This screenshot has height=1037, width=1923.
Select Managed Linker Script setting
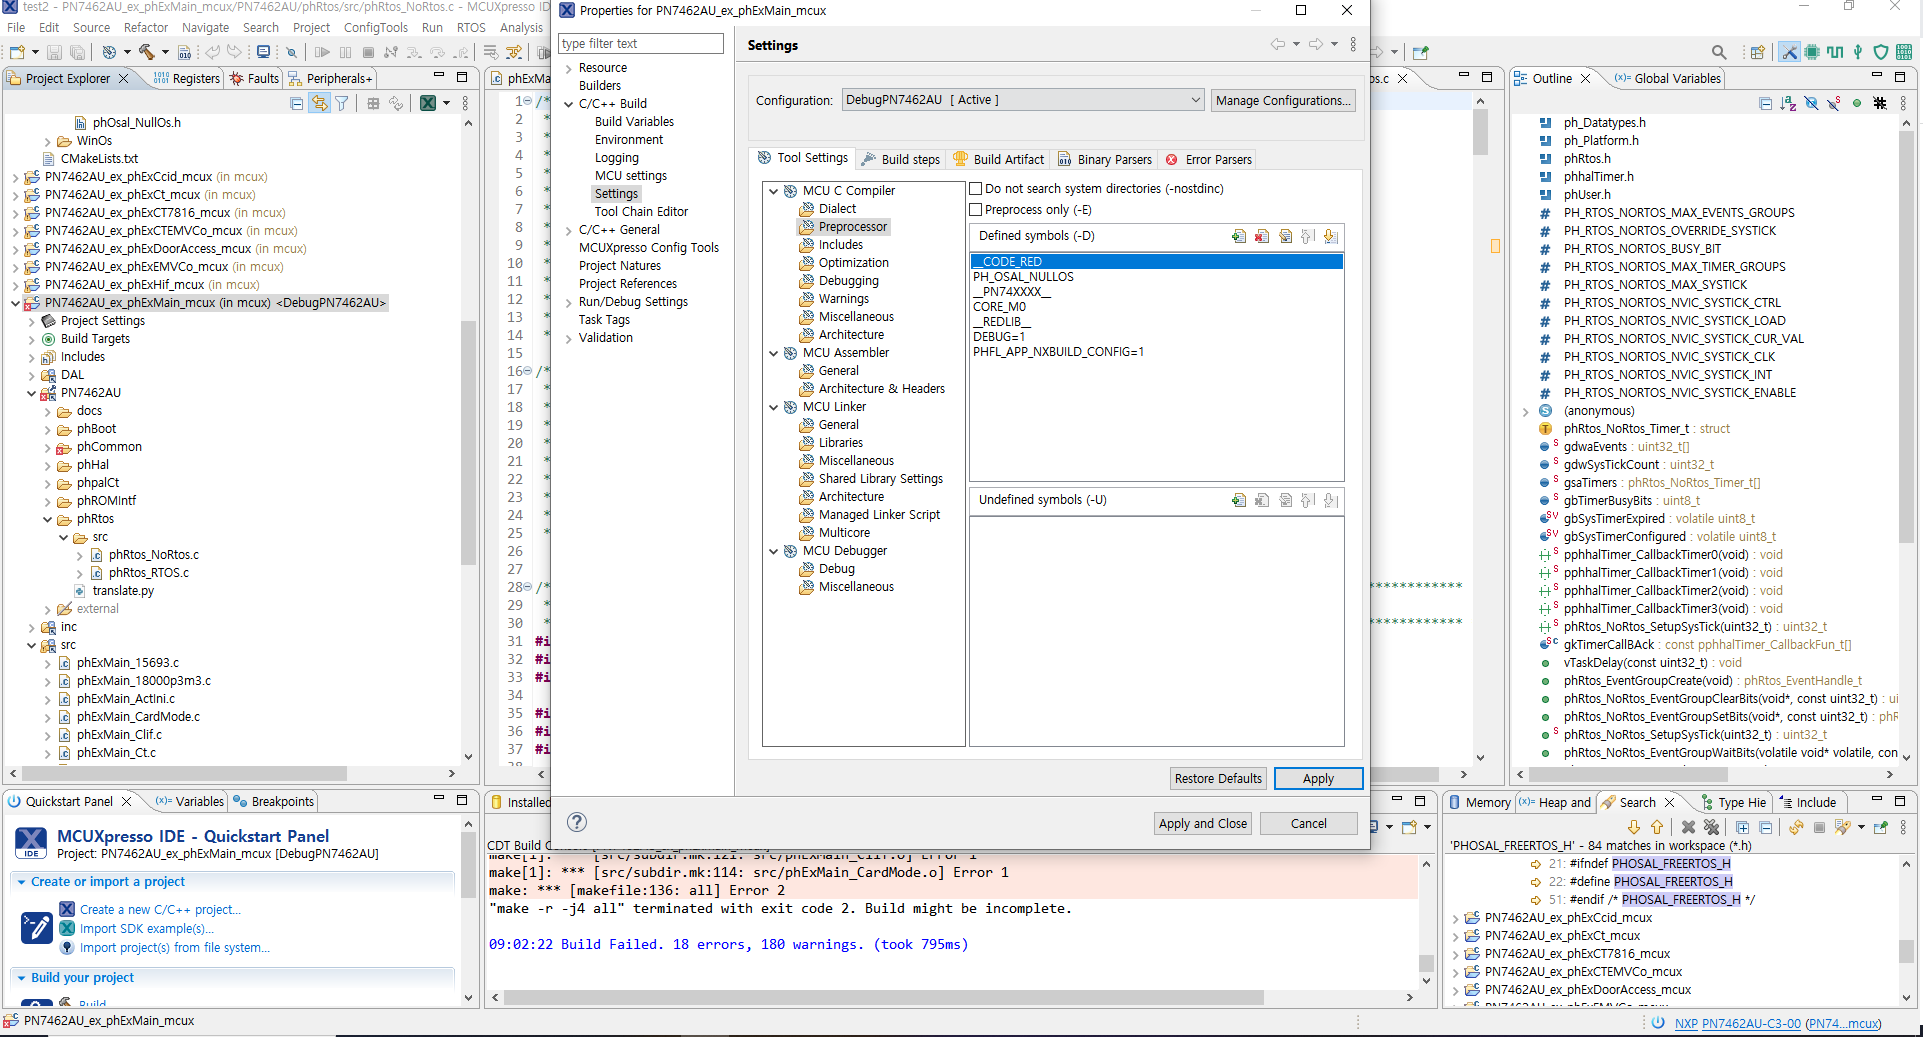(x=879, y=515)
